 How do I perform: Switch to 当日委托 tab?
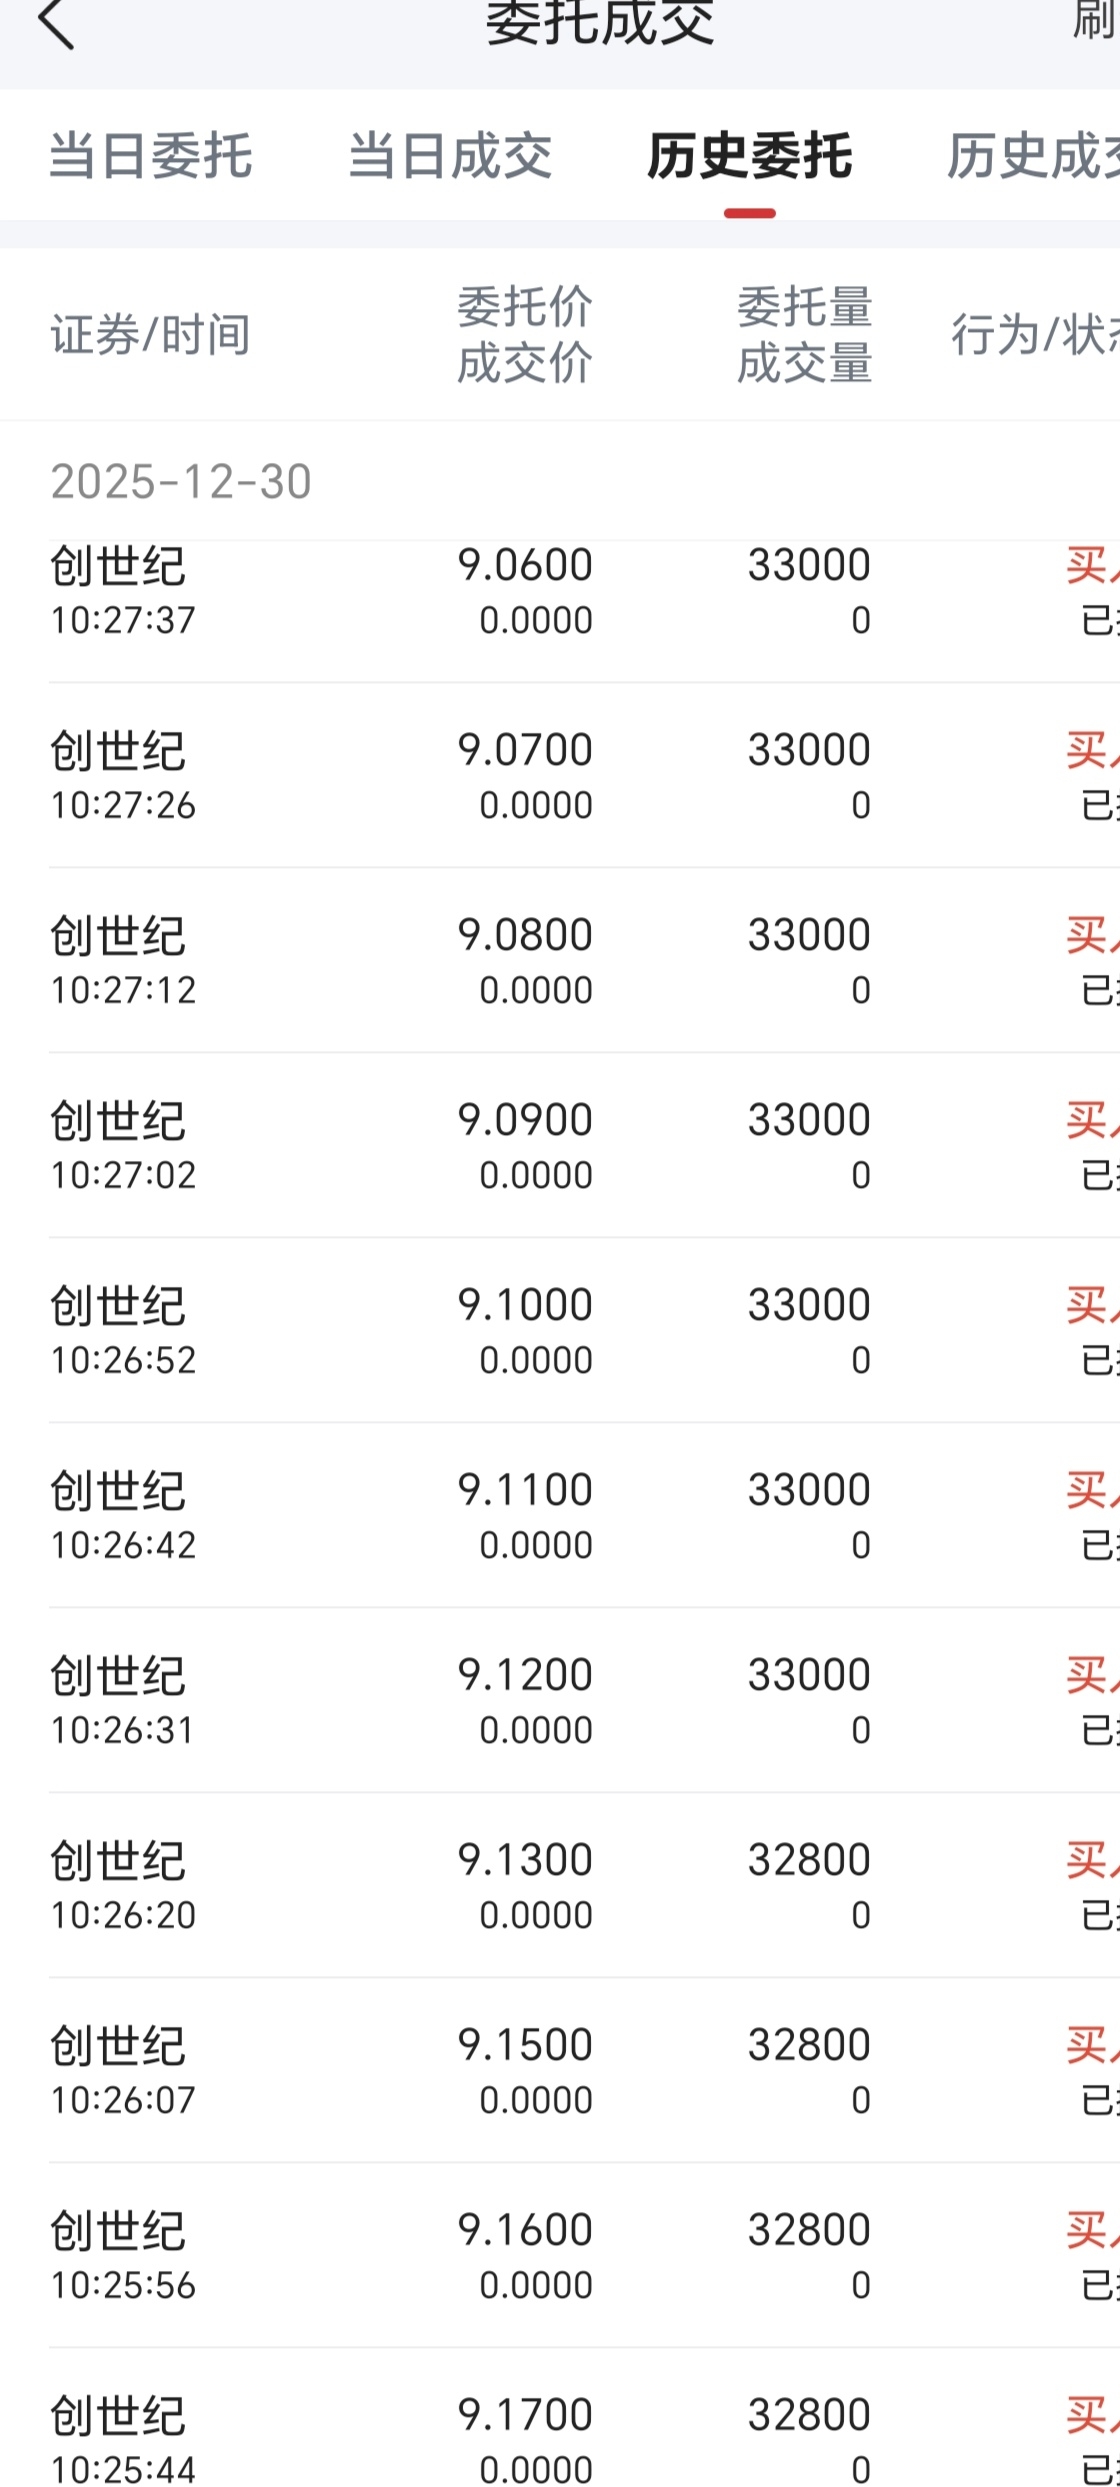(x=150, y=157)
